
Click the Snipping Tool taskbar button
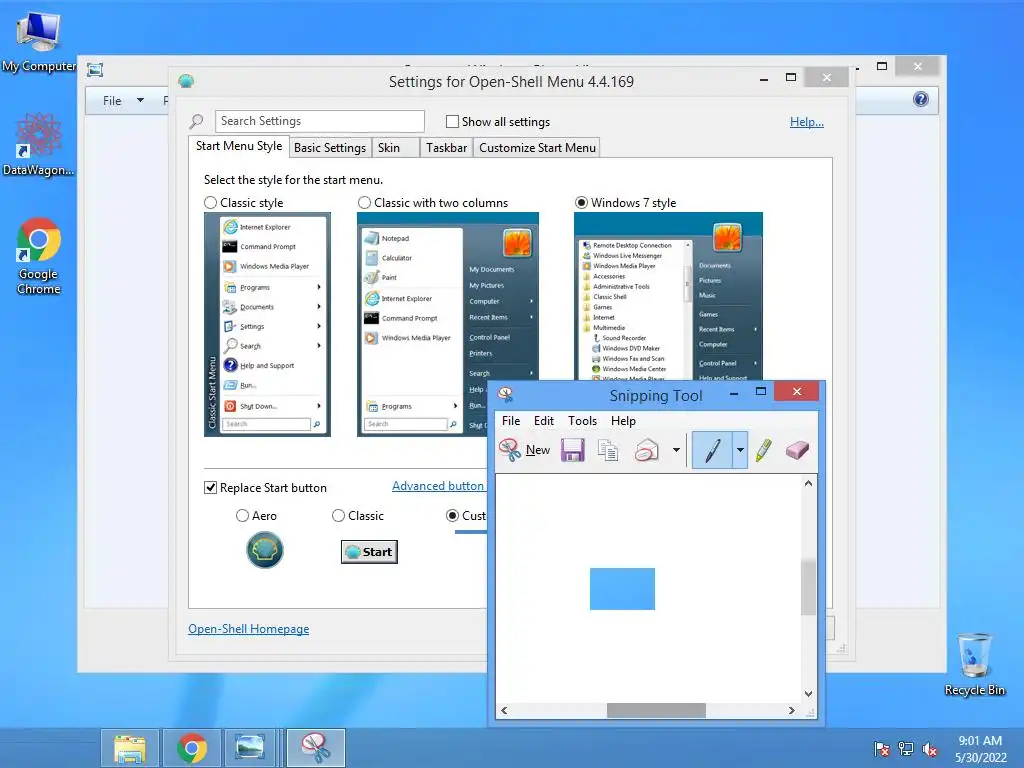coord(316,748)
